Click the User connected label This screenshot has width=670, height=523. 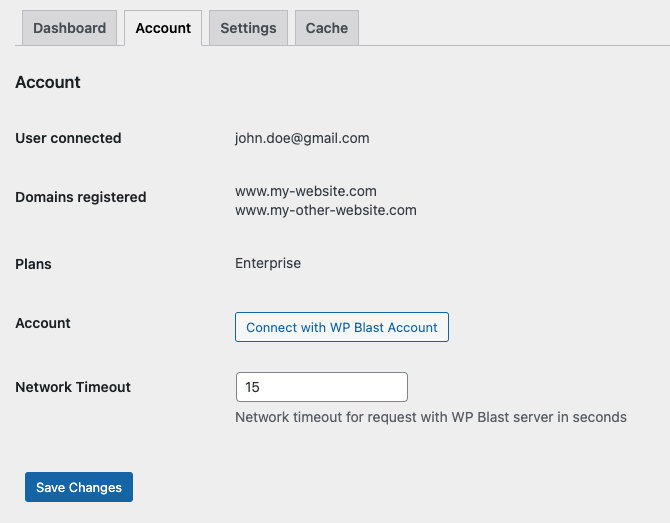68,138
